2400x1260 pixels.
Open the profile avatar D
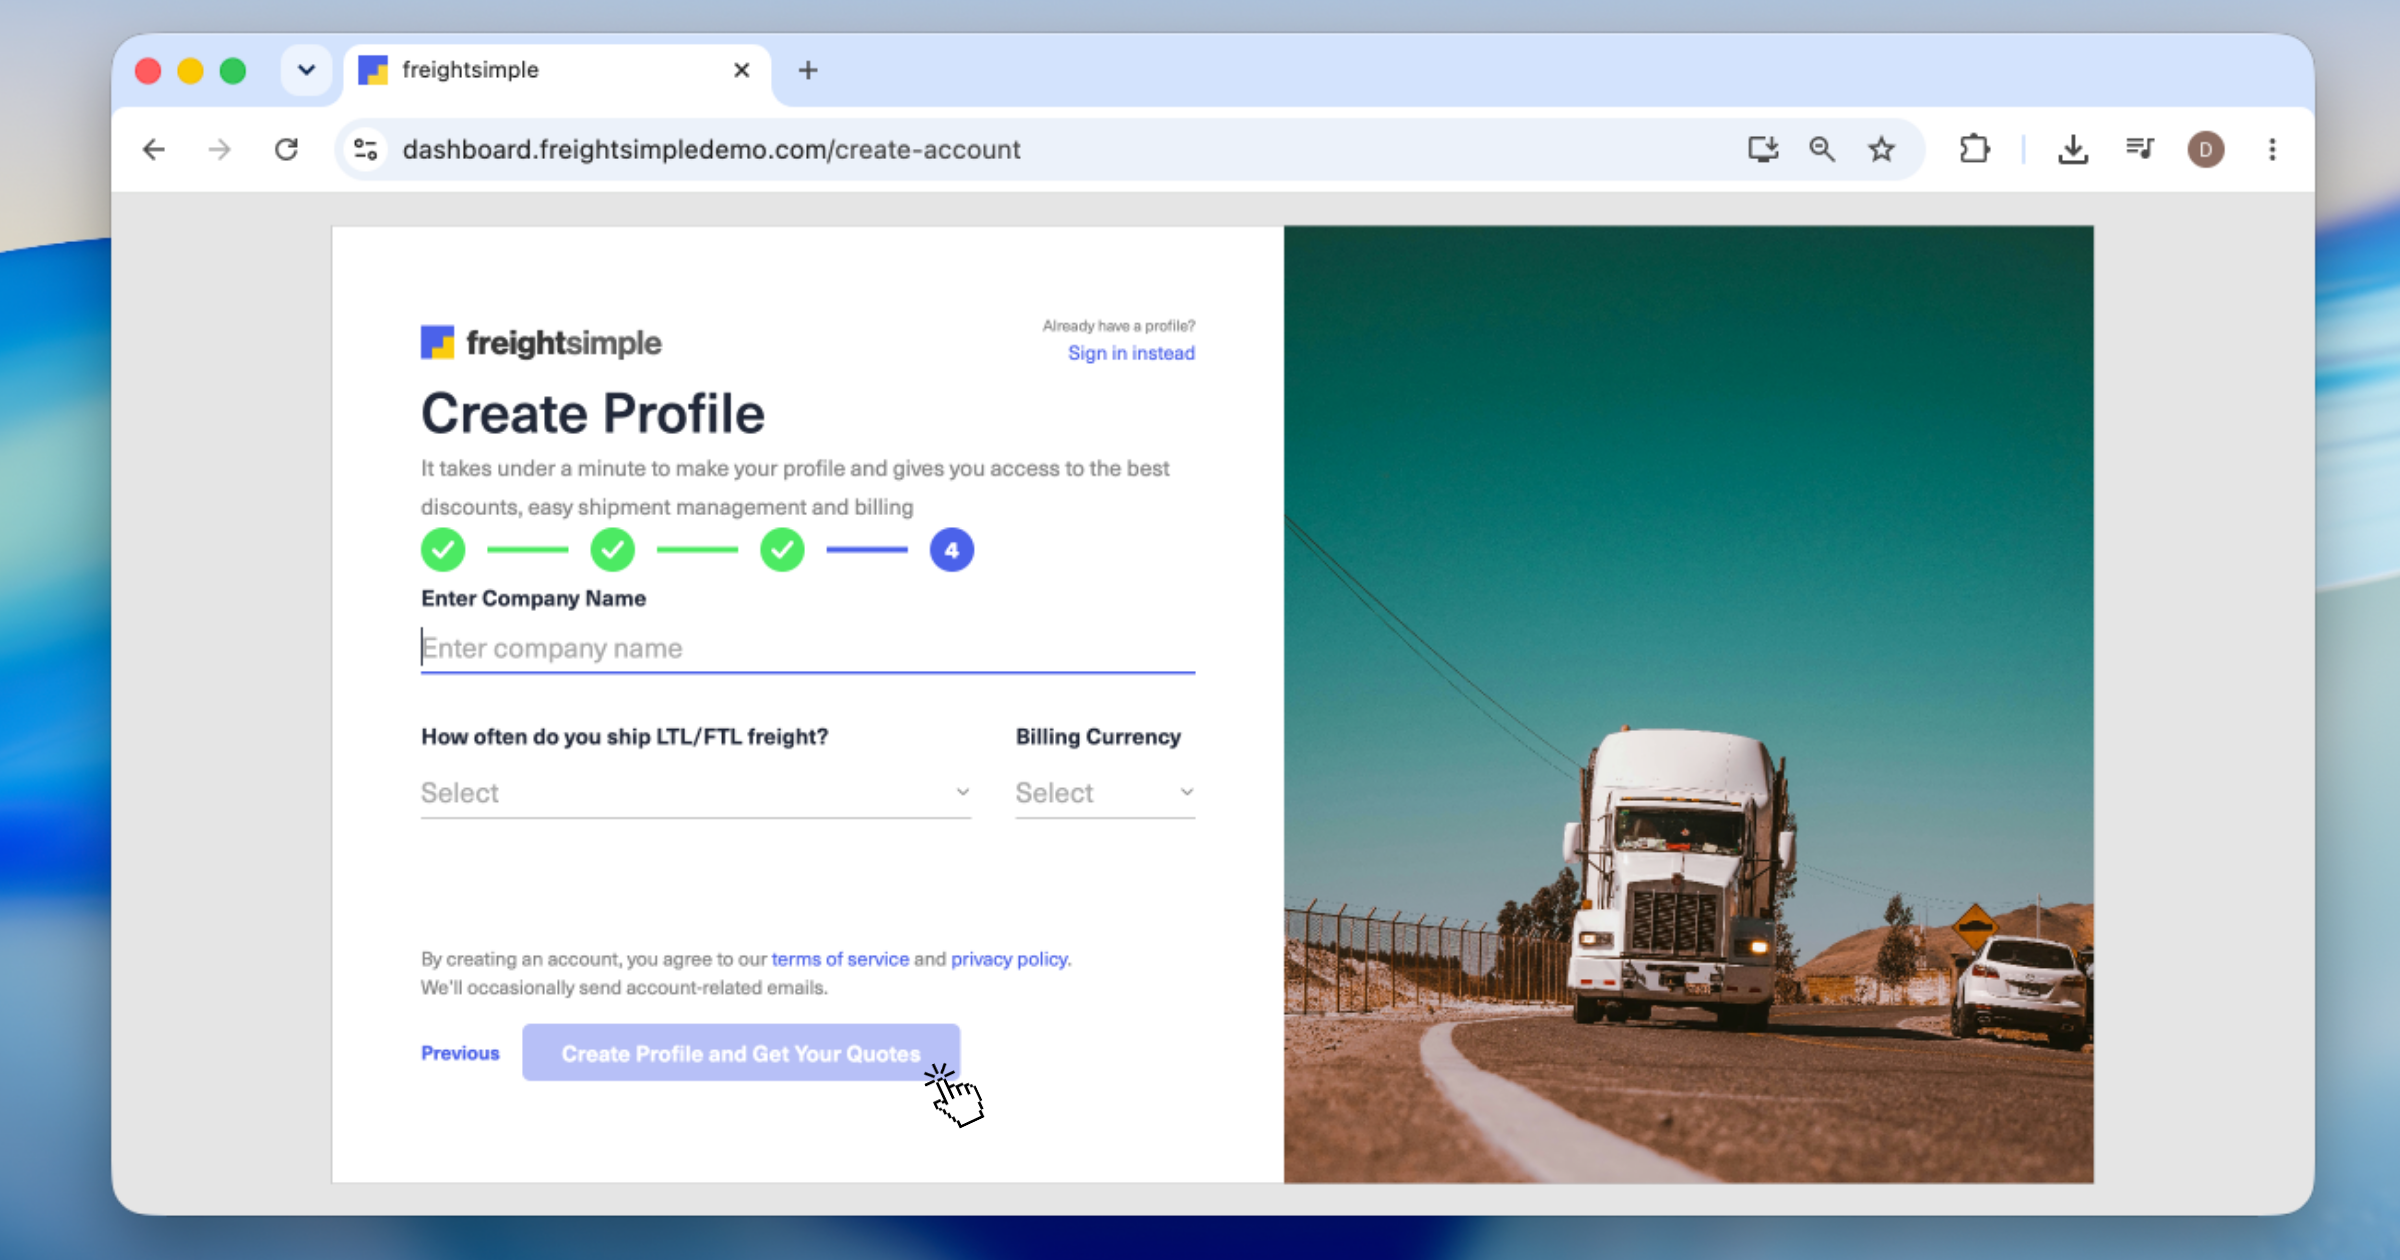[x=2206, y=150]
